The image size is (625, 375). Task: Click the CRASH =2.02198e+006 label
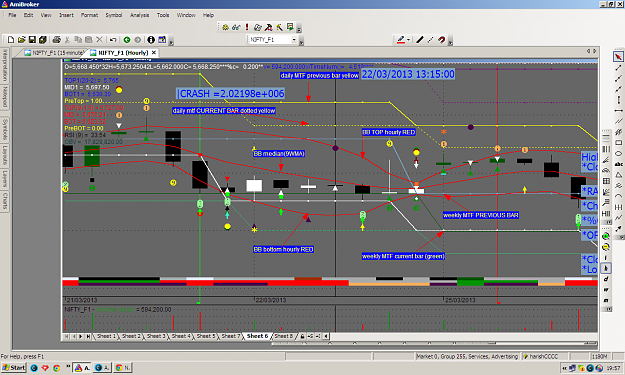[230, 94]
